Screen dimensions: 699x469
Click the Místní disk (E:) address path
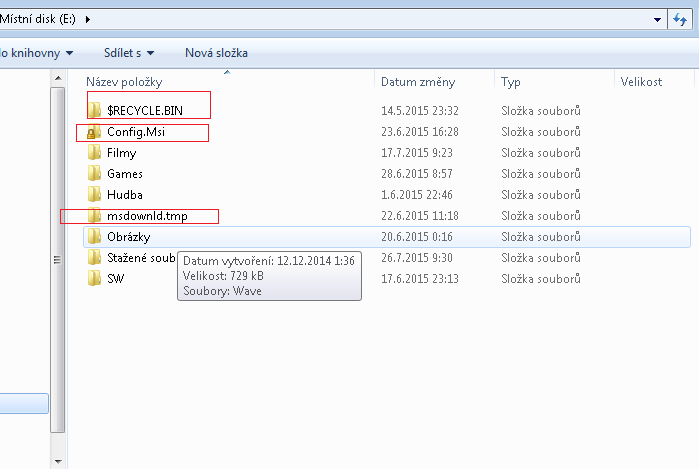click(x=40, y=19)
